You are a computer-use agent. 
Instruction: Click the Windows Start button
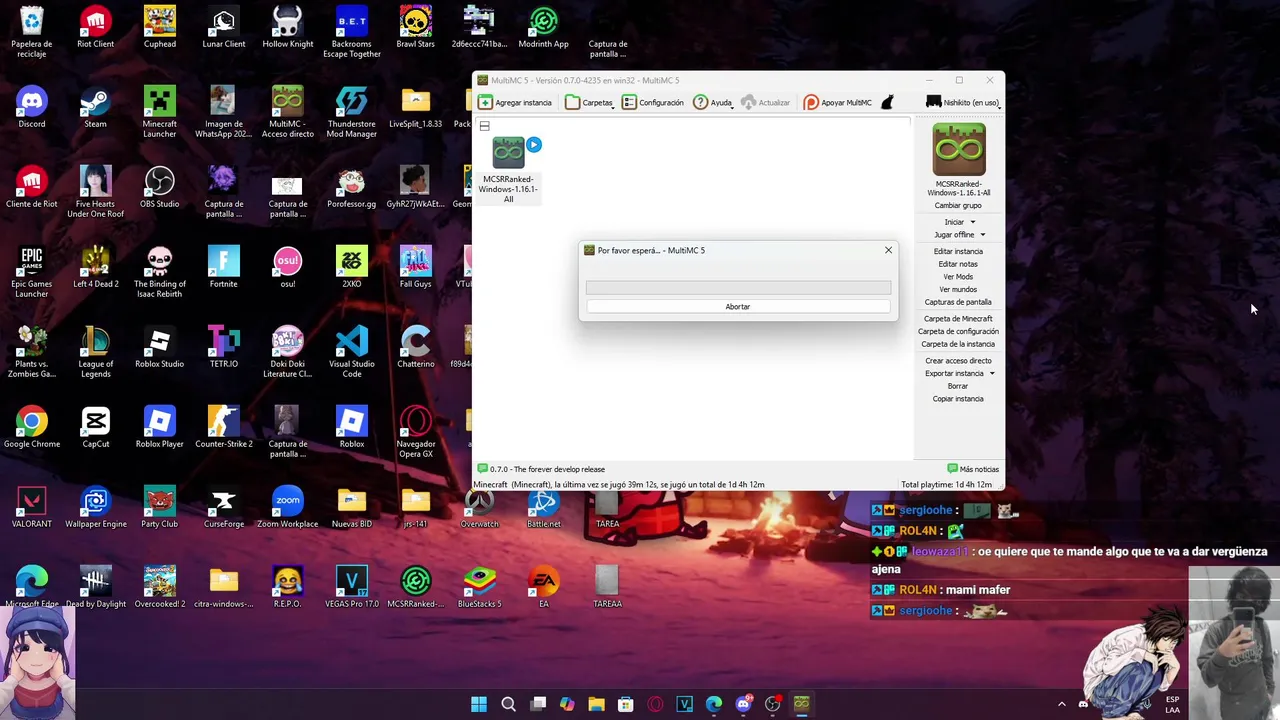click(479, 704)
